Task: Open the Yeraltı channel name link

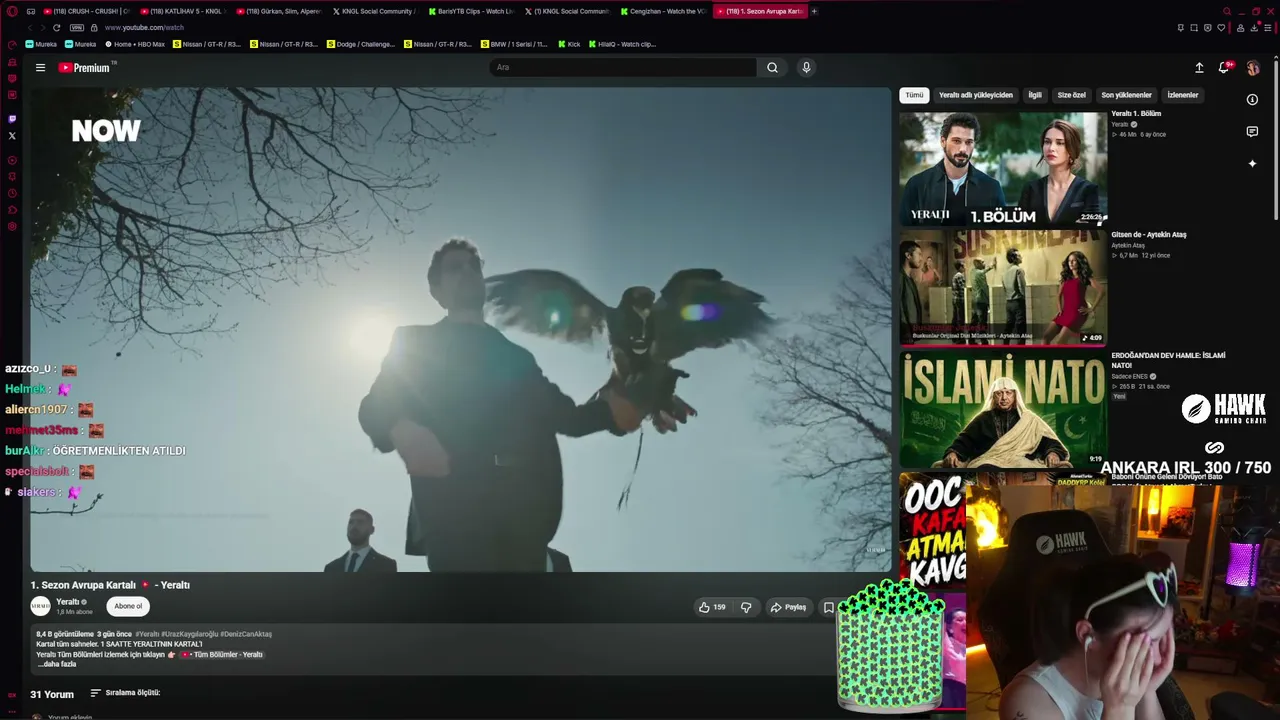Action: pos(68,602)
